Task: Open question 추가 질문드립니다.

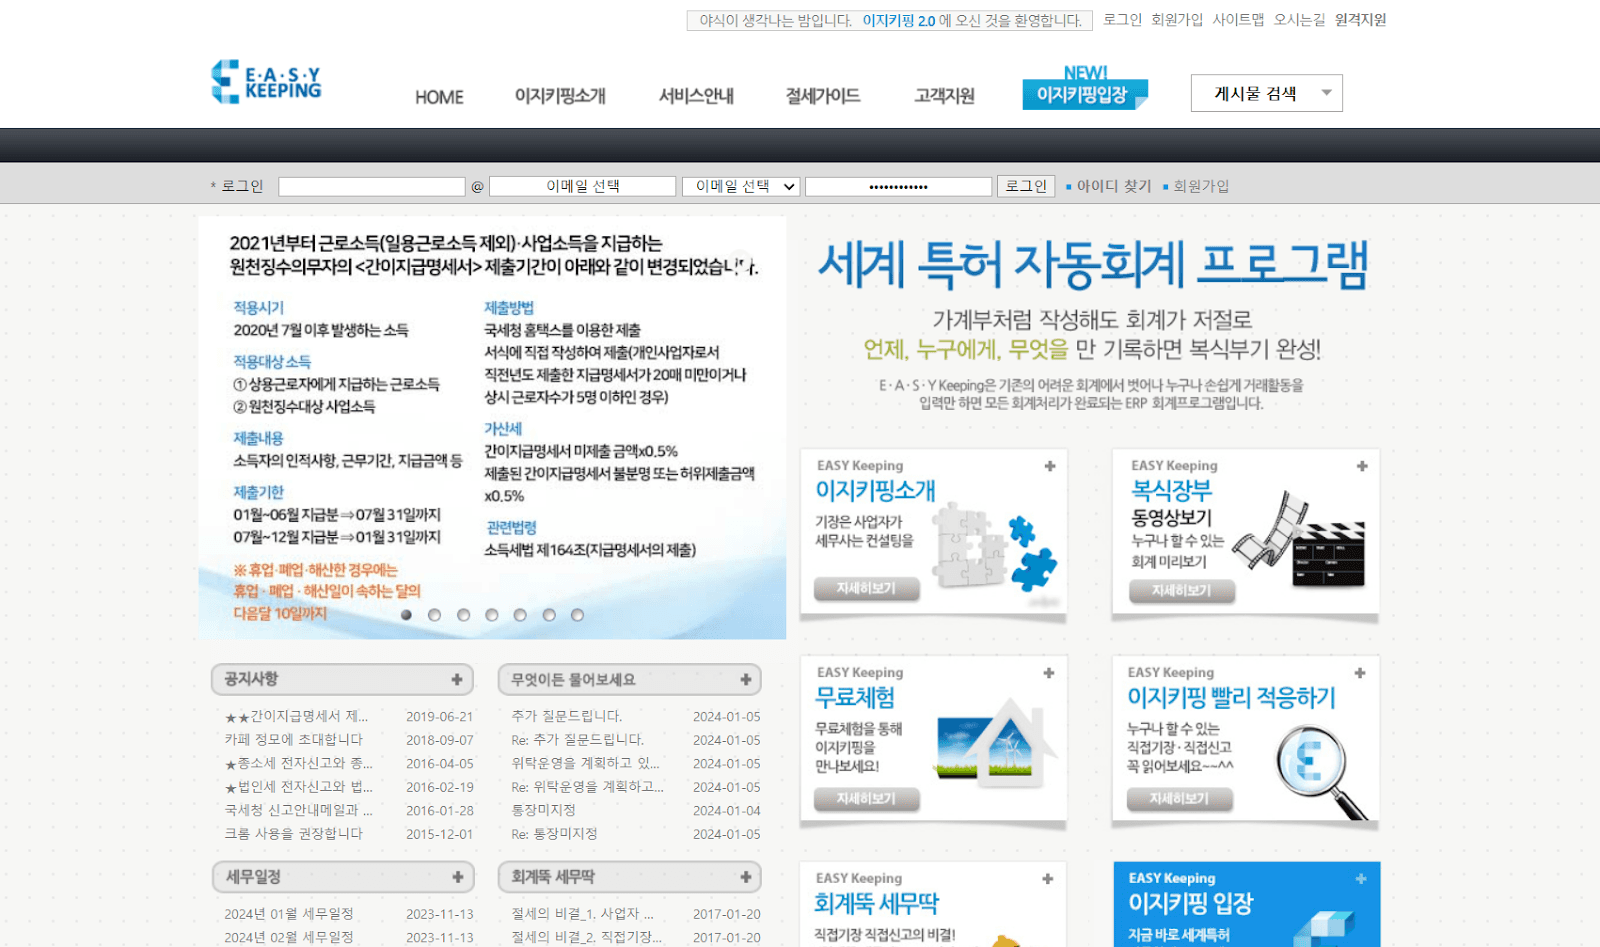Action: click(x=566, y=716)
